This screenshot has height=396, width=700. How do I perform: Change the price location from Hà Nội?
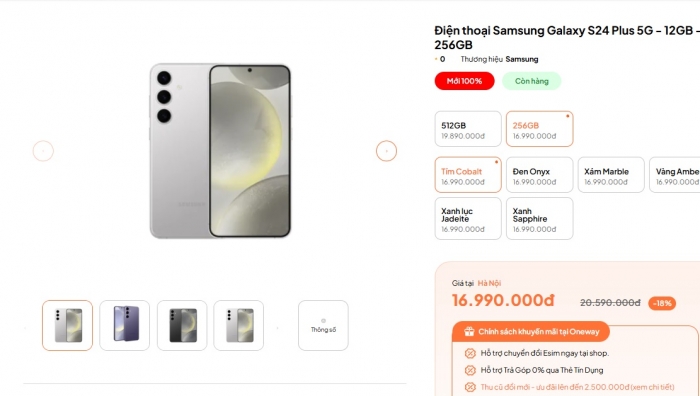click(x=489, y=283)
